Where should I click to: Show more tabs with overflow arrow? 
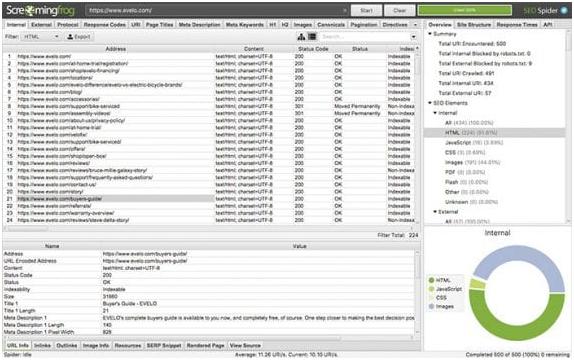click(415, 25)
